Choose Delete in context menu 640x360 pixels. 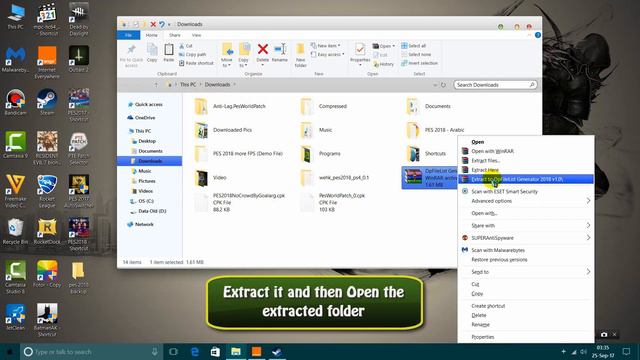pos(526,315)
